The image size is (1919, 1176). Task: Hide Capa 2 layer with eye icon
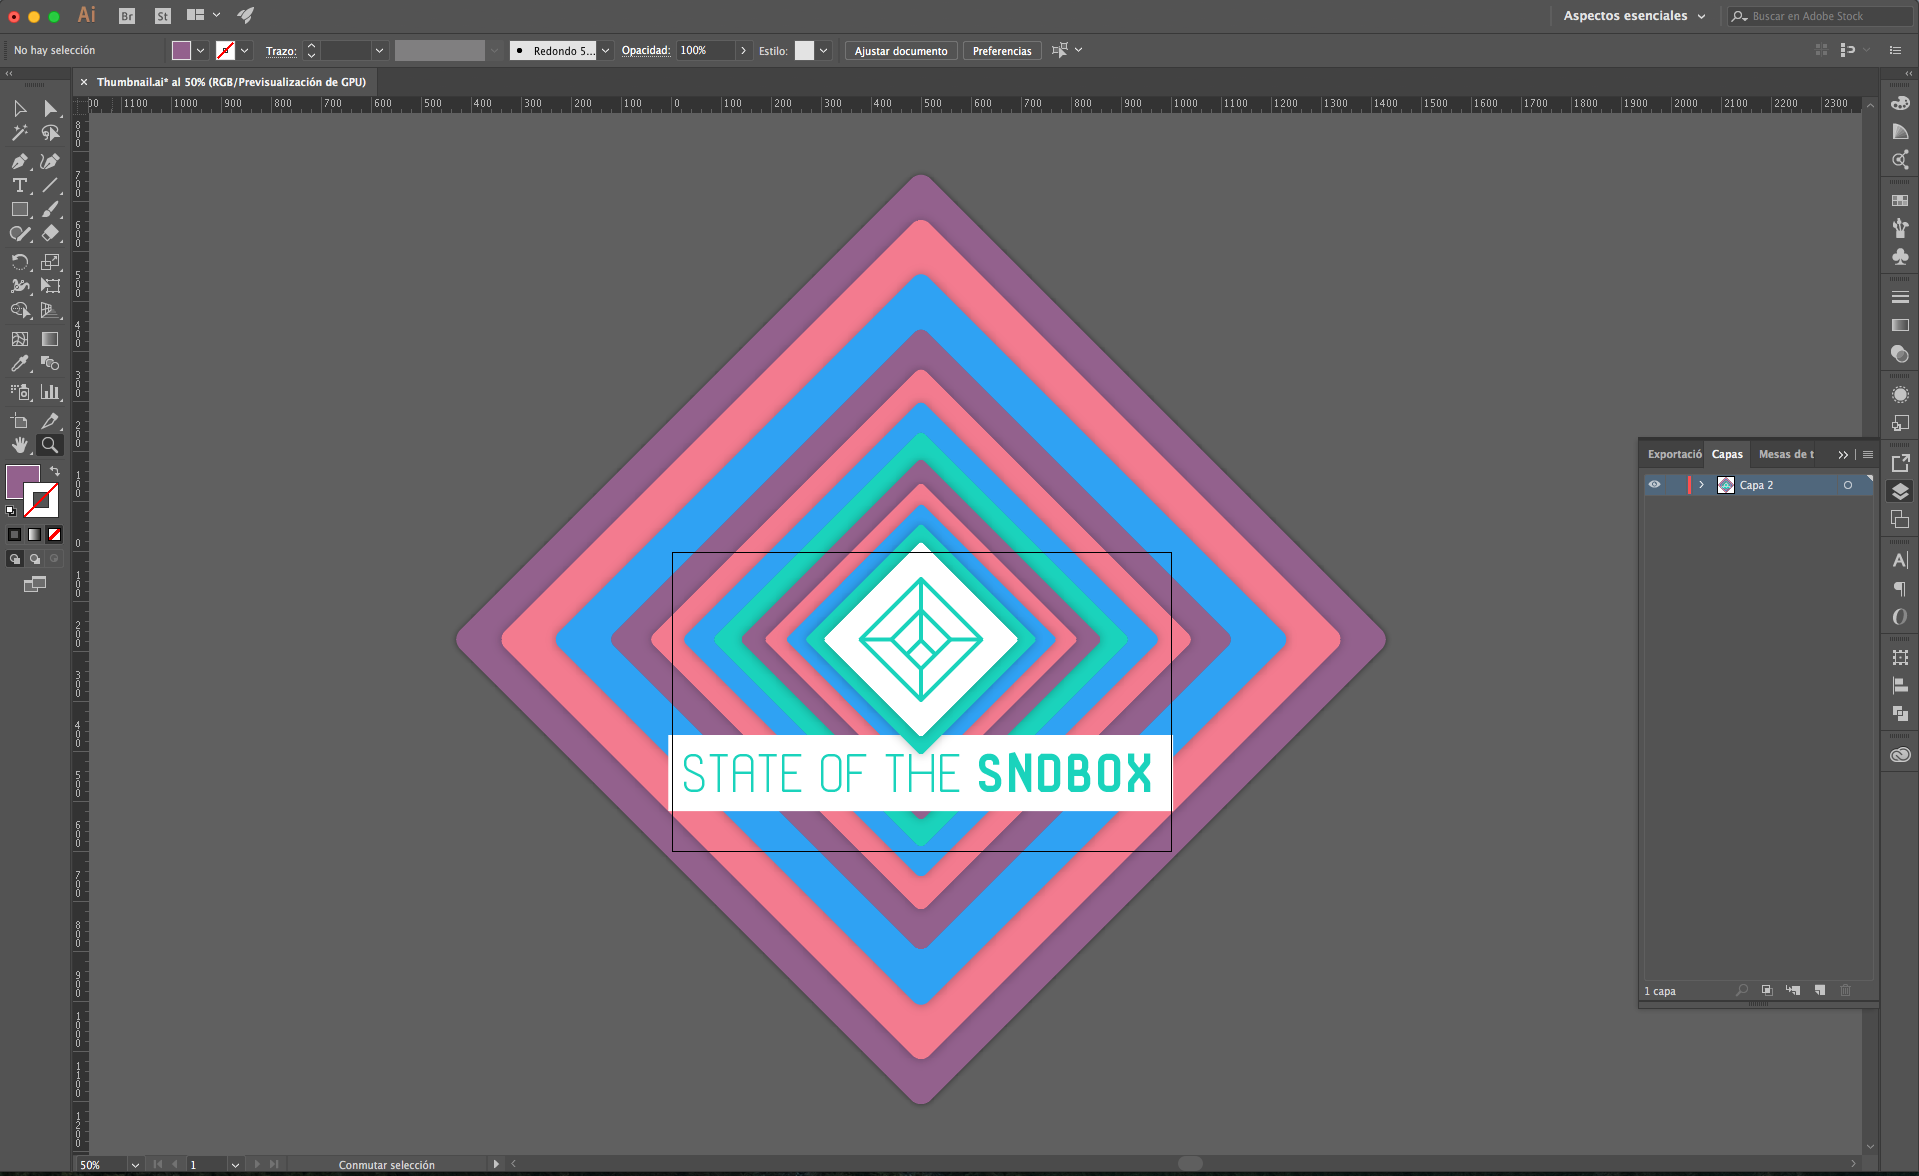pyautogui.click(x=1655, y=485)
